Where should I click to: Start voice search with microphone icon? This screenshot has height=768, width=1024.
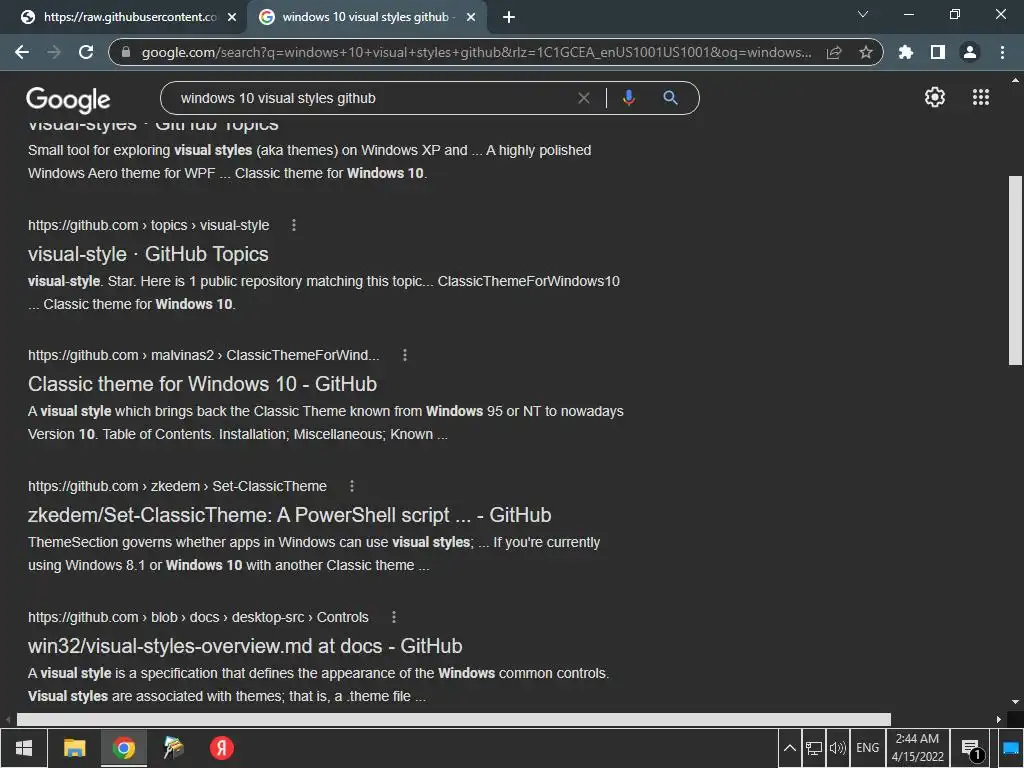(629, 98)
